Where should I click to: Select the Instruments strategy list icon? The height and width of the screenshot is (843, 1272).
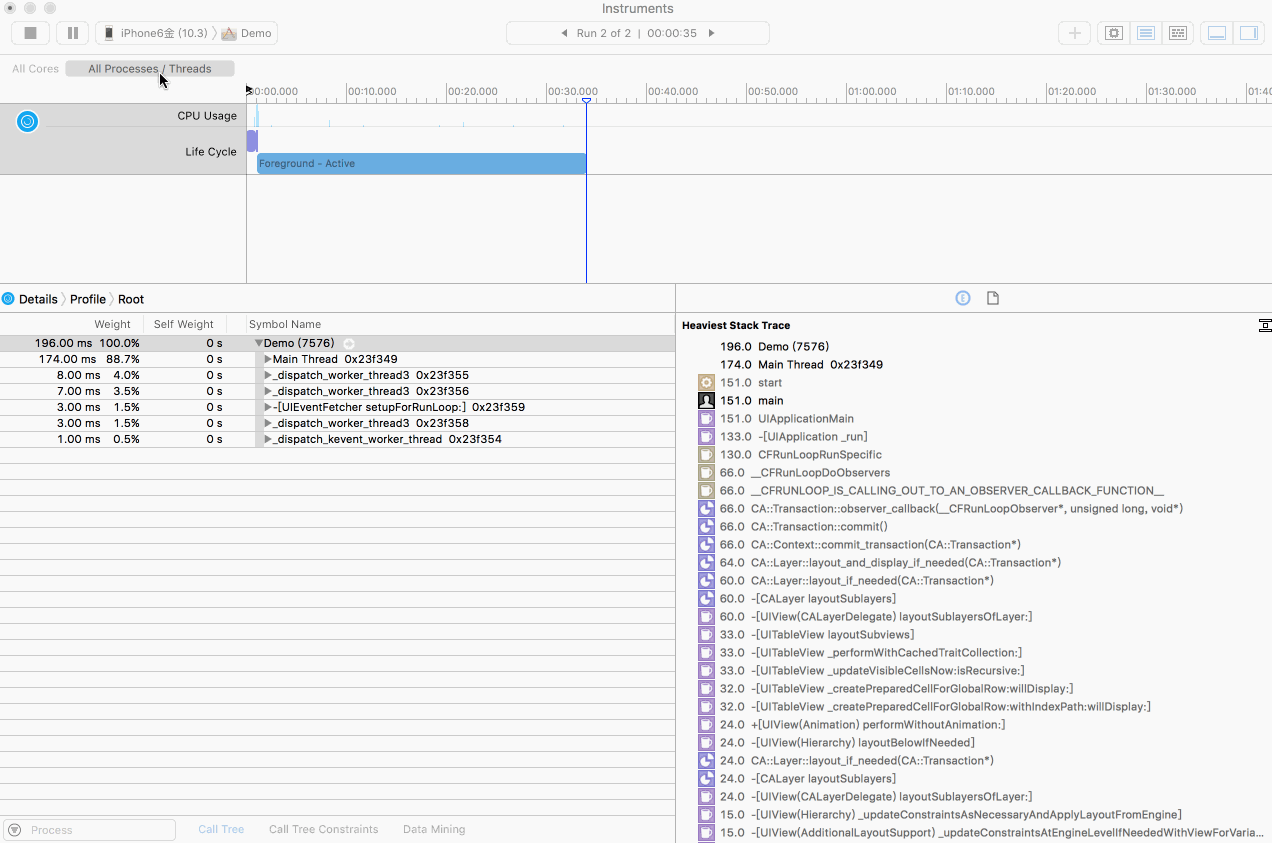click(1146, 33)
